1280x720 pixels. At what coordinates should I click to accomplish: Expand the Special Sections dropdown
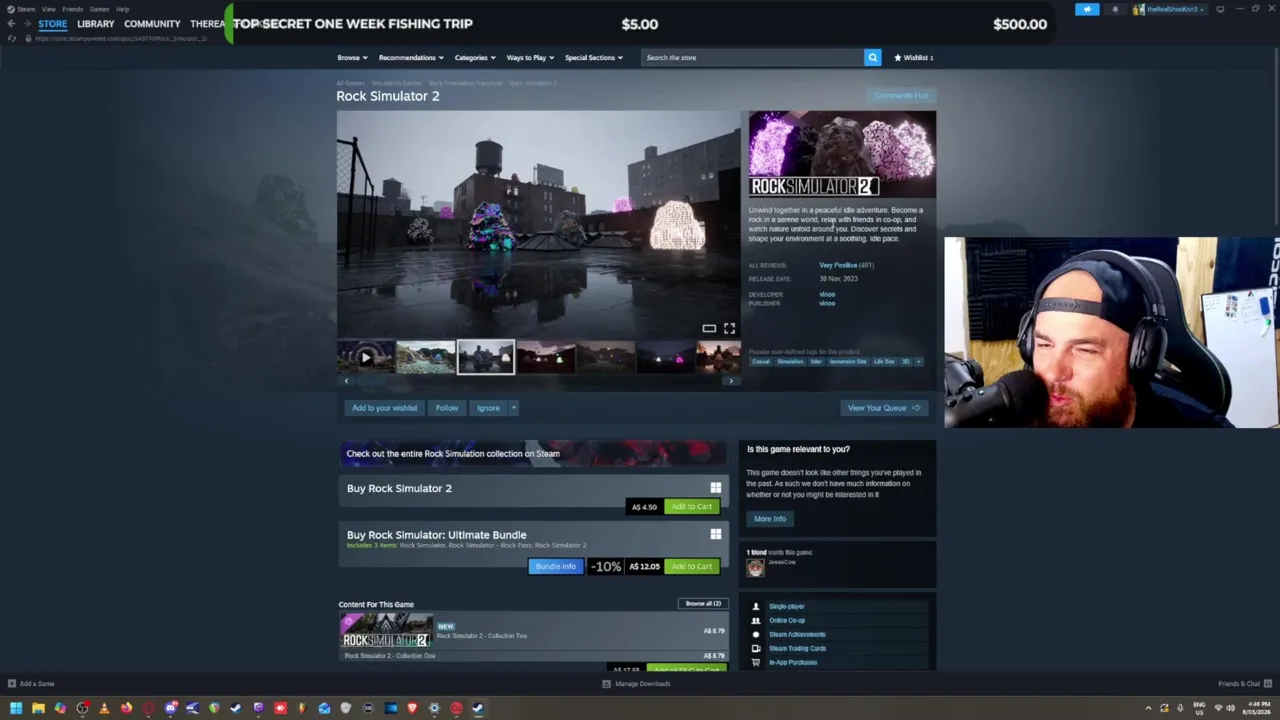[x=594, y=57]
